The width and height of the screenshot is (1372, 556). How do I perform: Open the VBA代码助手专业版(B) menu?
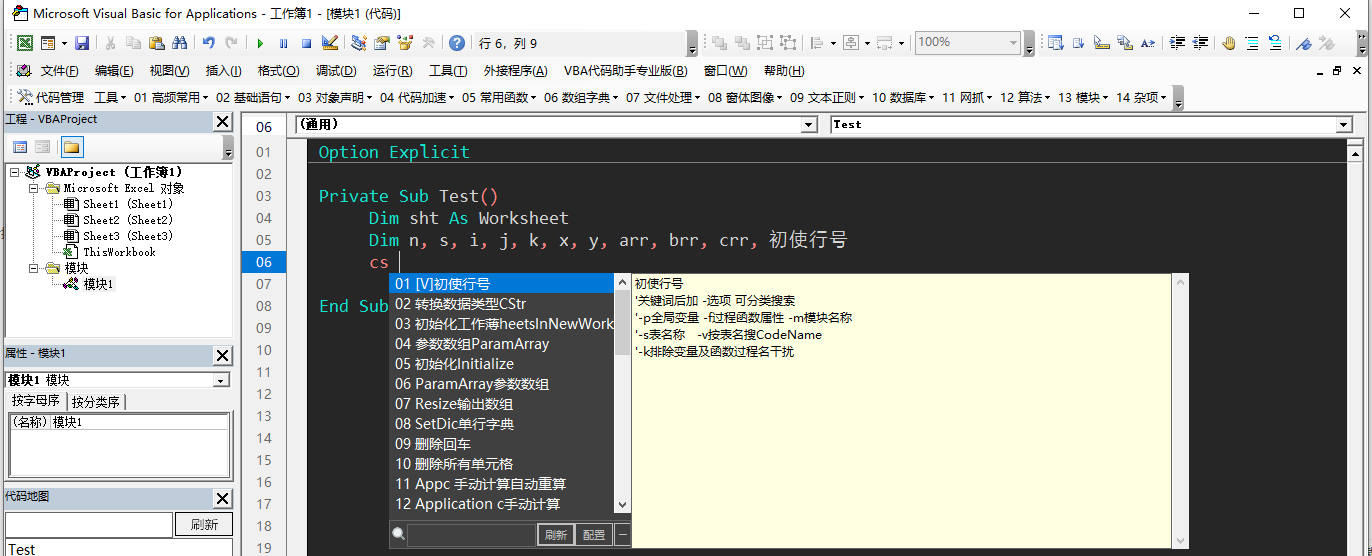[625, 71]
